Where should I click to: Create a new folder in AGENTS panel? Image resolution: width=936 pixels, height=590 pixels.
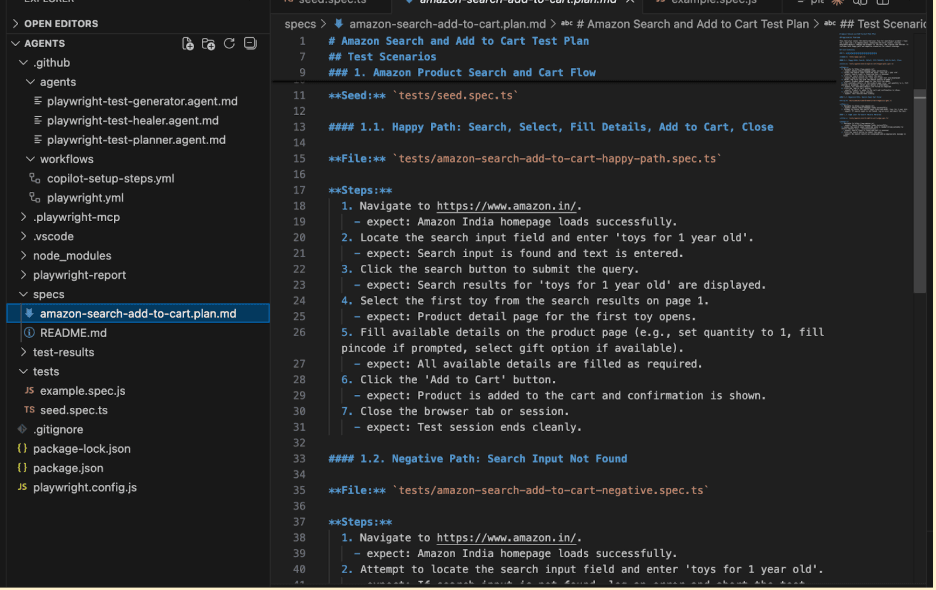[207, 43]
